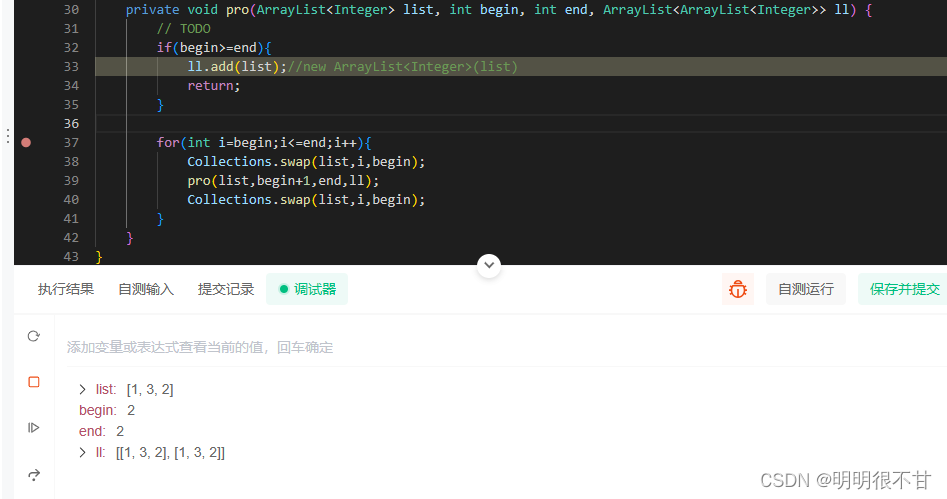Select the begin variable row
The height and width of the screenshot is (499, 947).
(107, 410)
